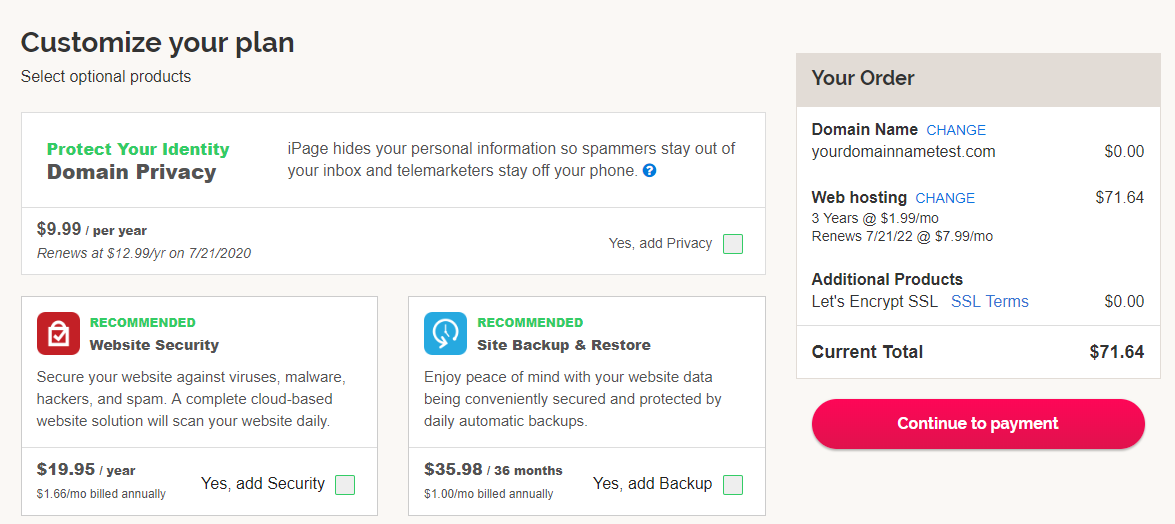The height and width of the screenshot is (524, 1175).
Task: Click the red Website Security shield icon
Action: 58,333
